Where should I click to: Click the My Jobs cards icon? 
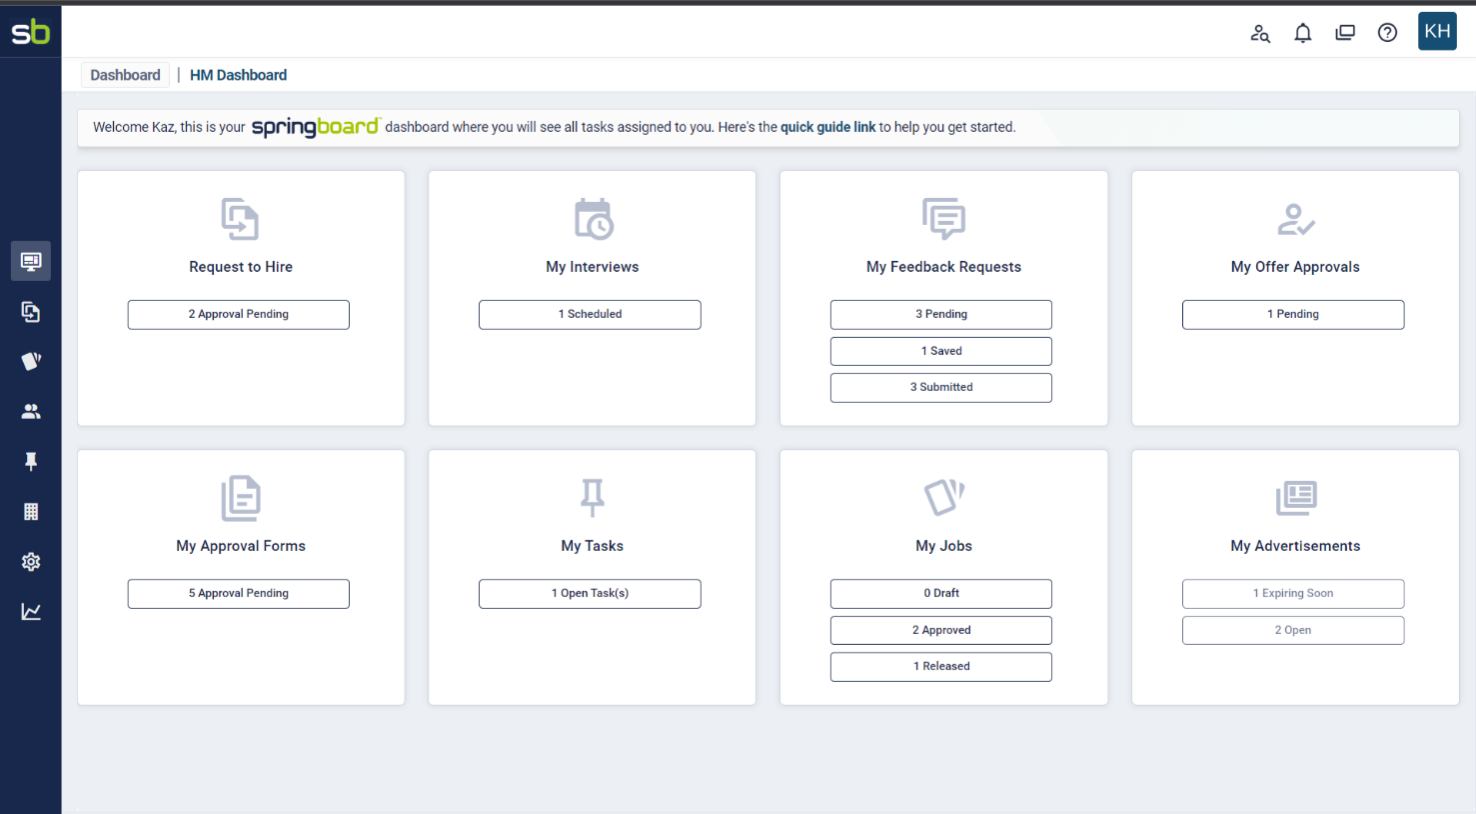(944, 497)
